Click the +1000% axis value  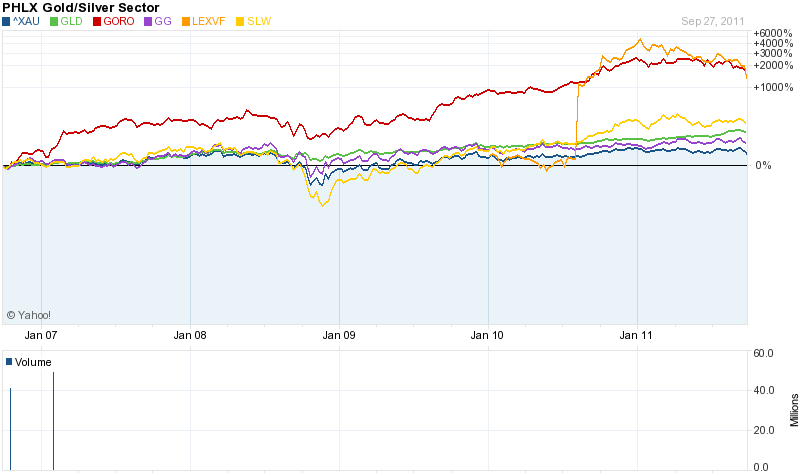(x=773, y=87)
